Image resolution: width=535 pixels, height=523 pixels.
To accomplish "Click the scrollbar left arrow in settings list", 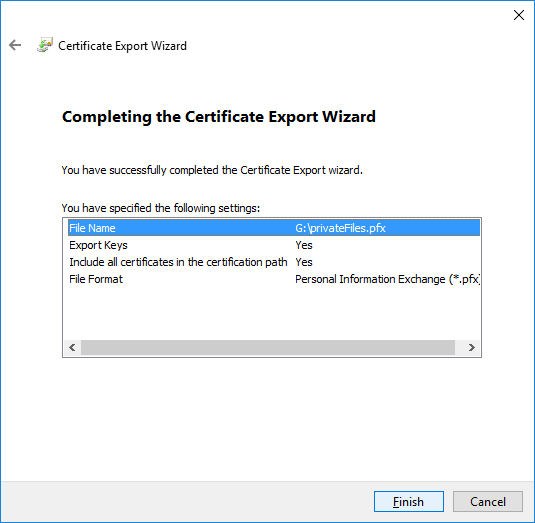I will click(72, 347).
